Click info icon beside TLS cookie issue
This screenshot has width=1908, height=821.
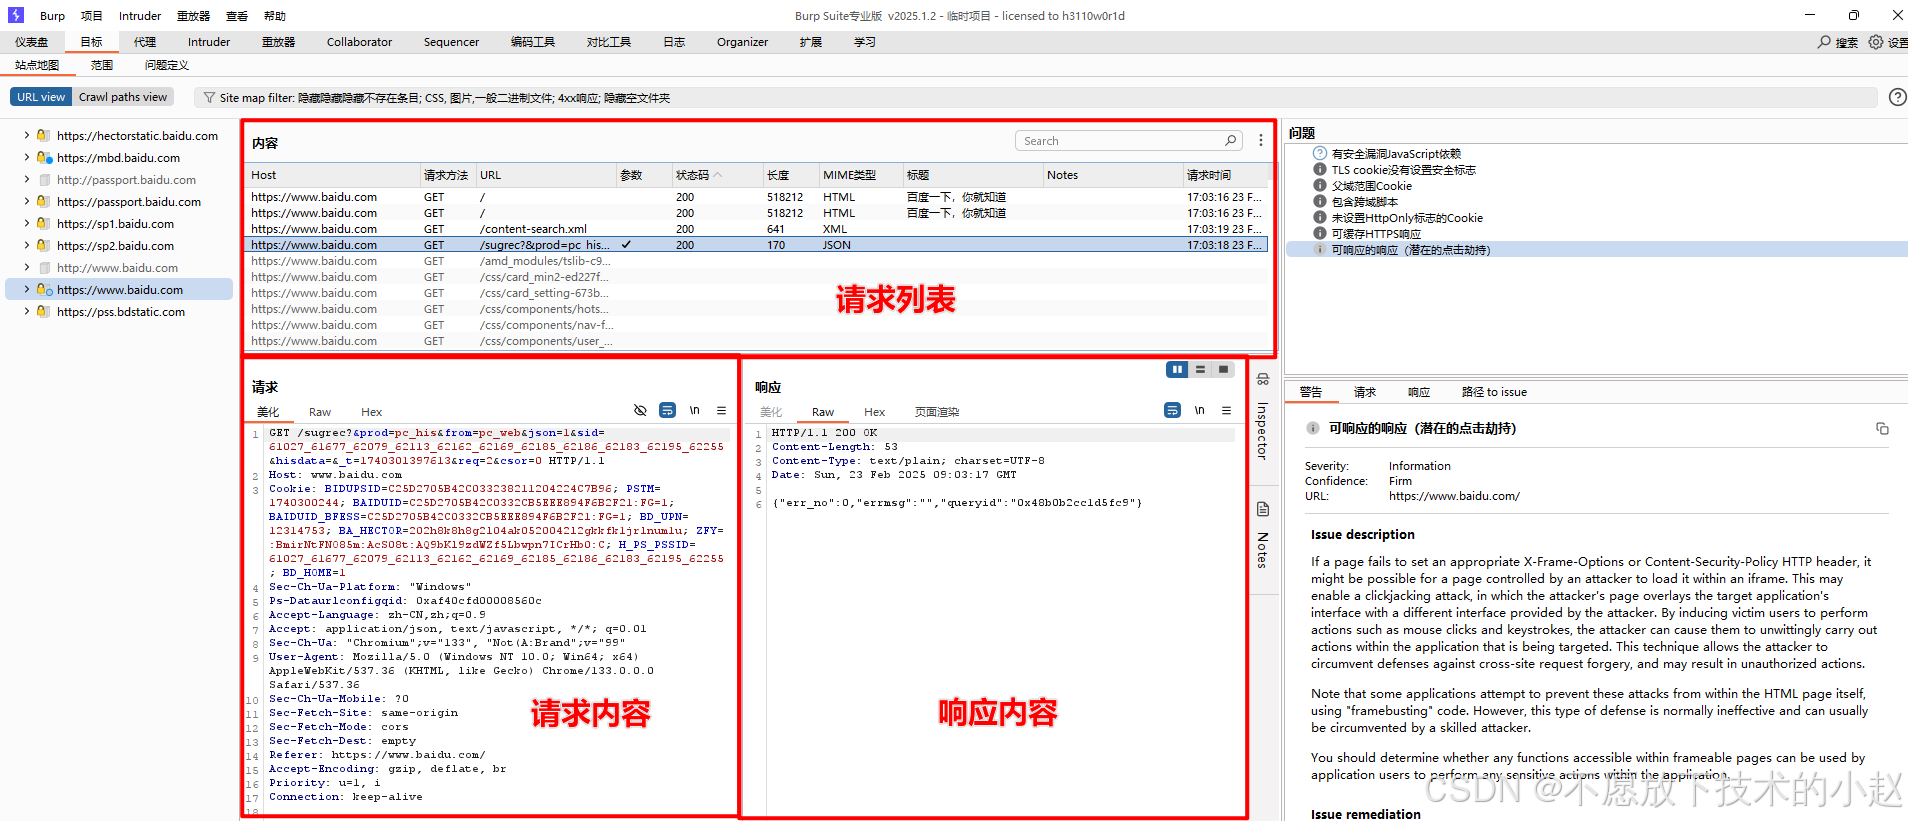(1320, 169)
